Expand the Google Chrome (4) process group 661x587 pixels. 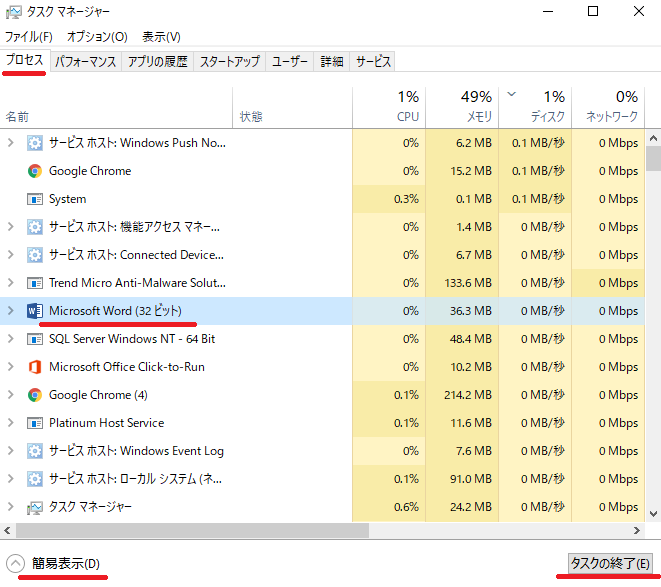[11, 394]
